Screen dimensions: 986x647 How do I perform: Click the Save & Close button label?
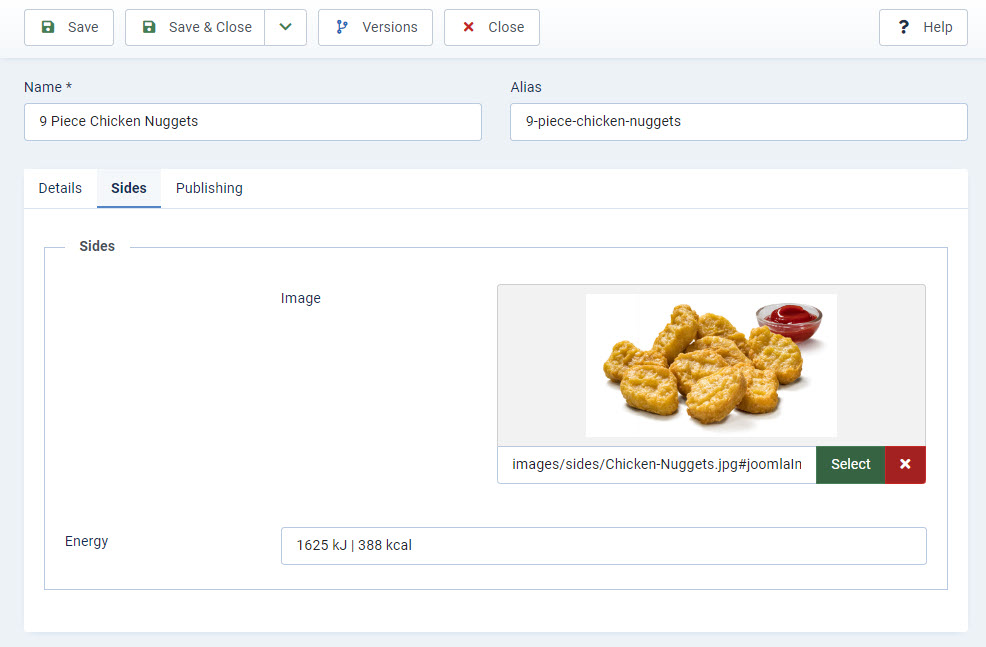click(x=210, y=28)
